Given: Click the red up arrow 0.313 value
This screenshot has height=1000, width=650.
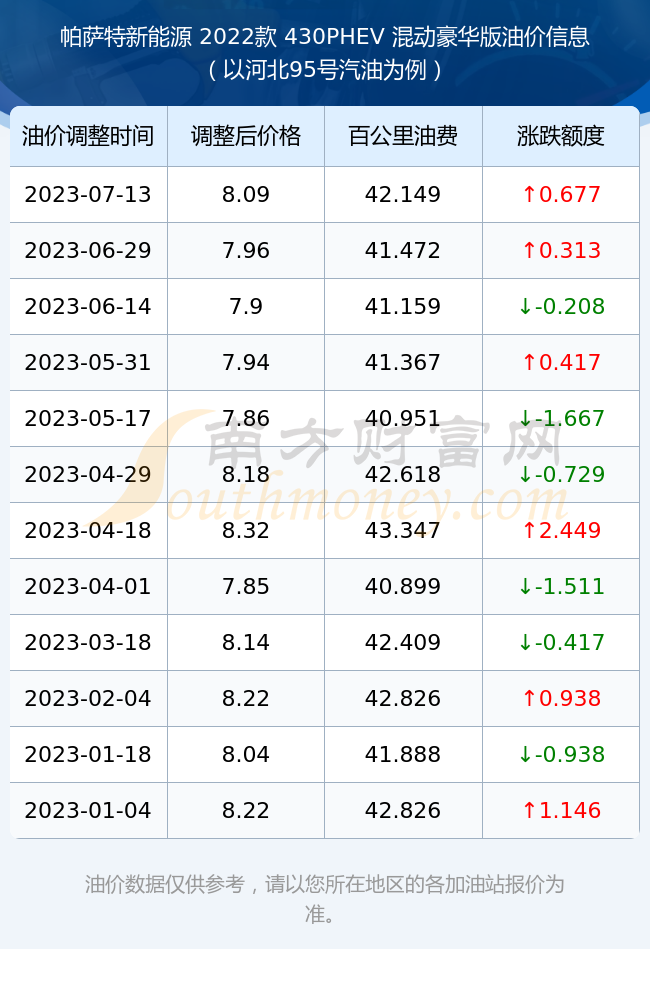Looking at the screenshot, I should [561, 251].
